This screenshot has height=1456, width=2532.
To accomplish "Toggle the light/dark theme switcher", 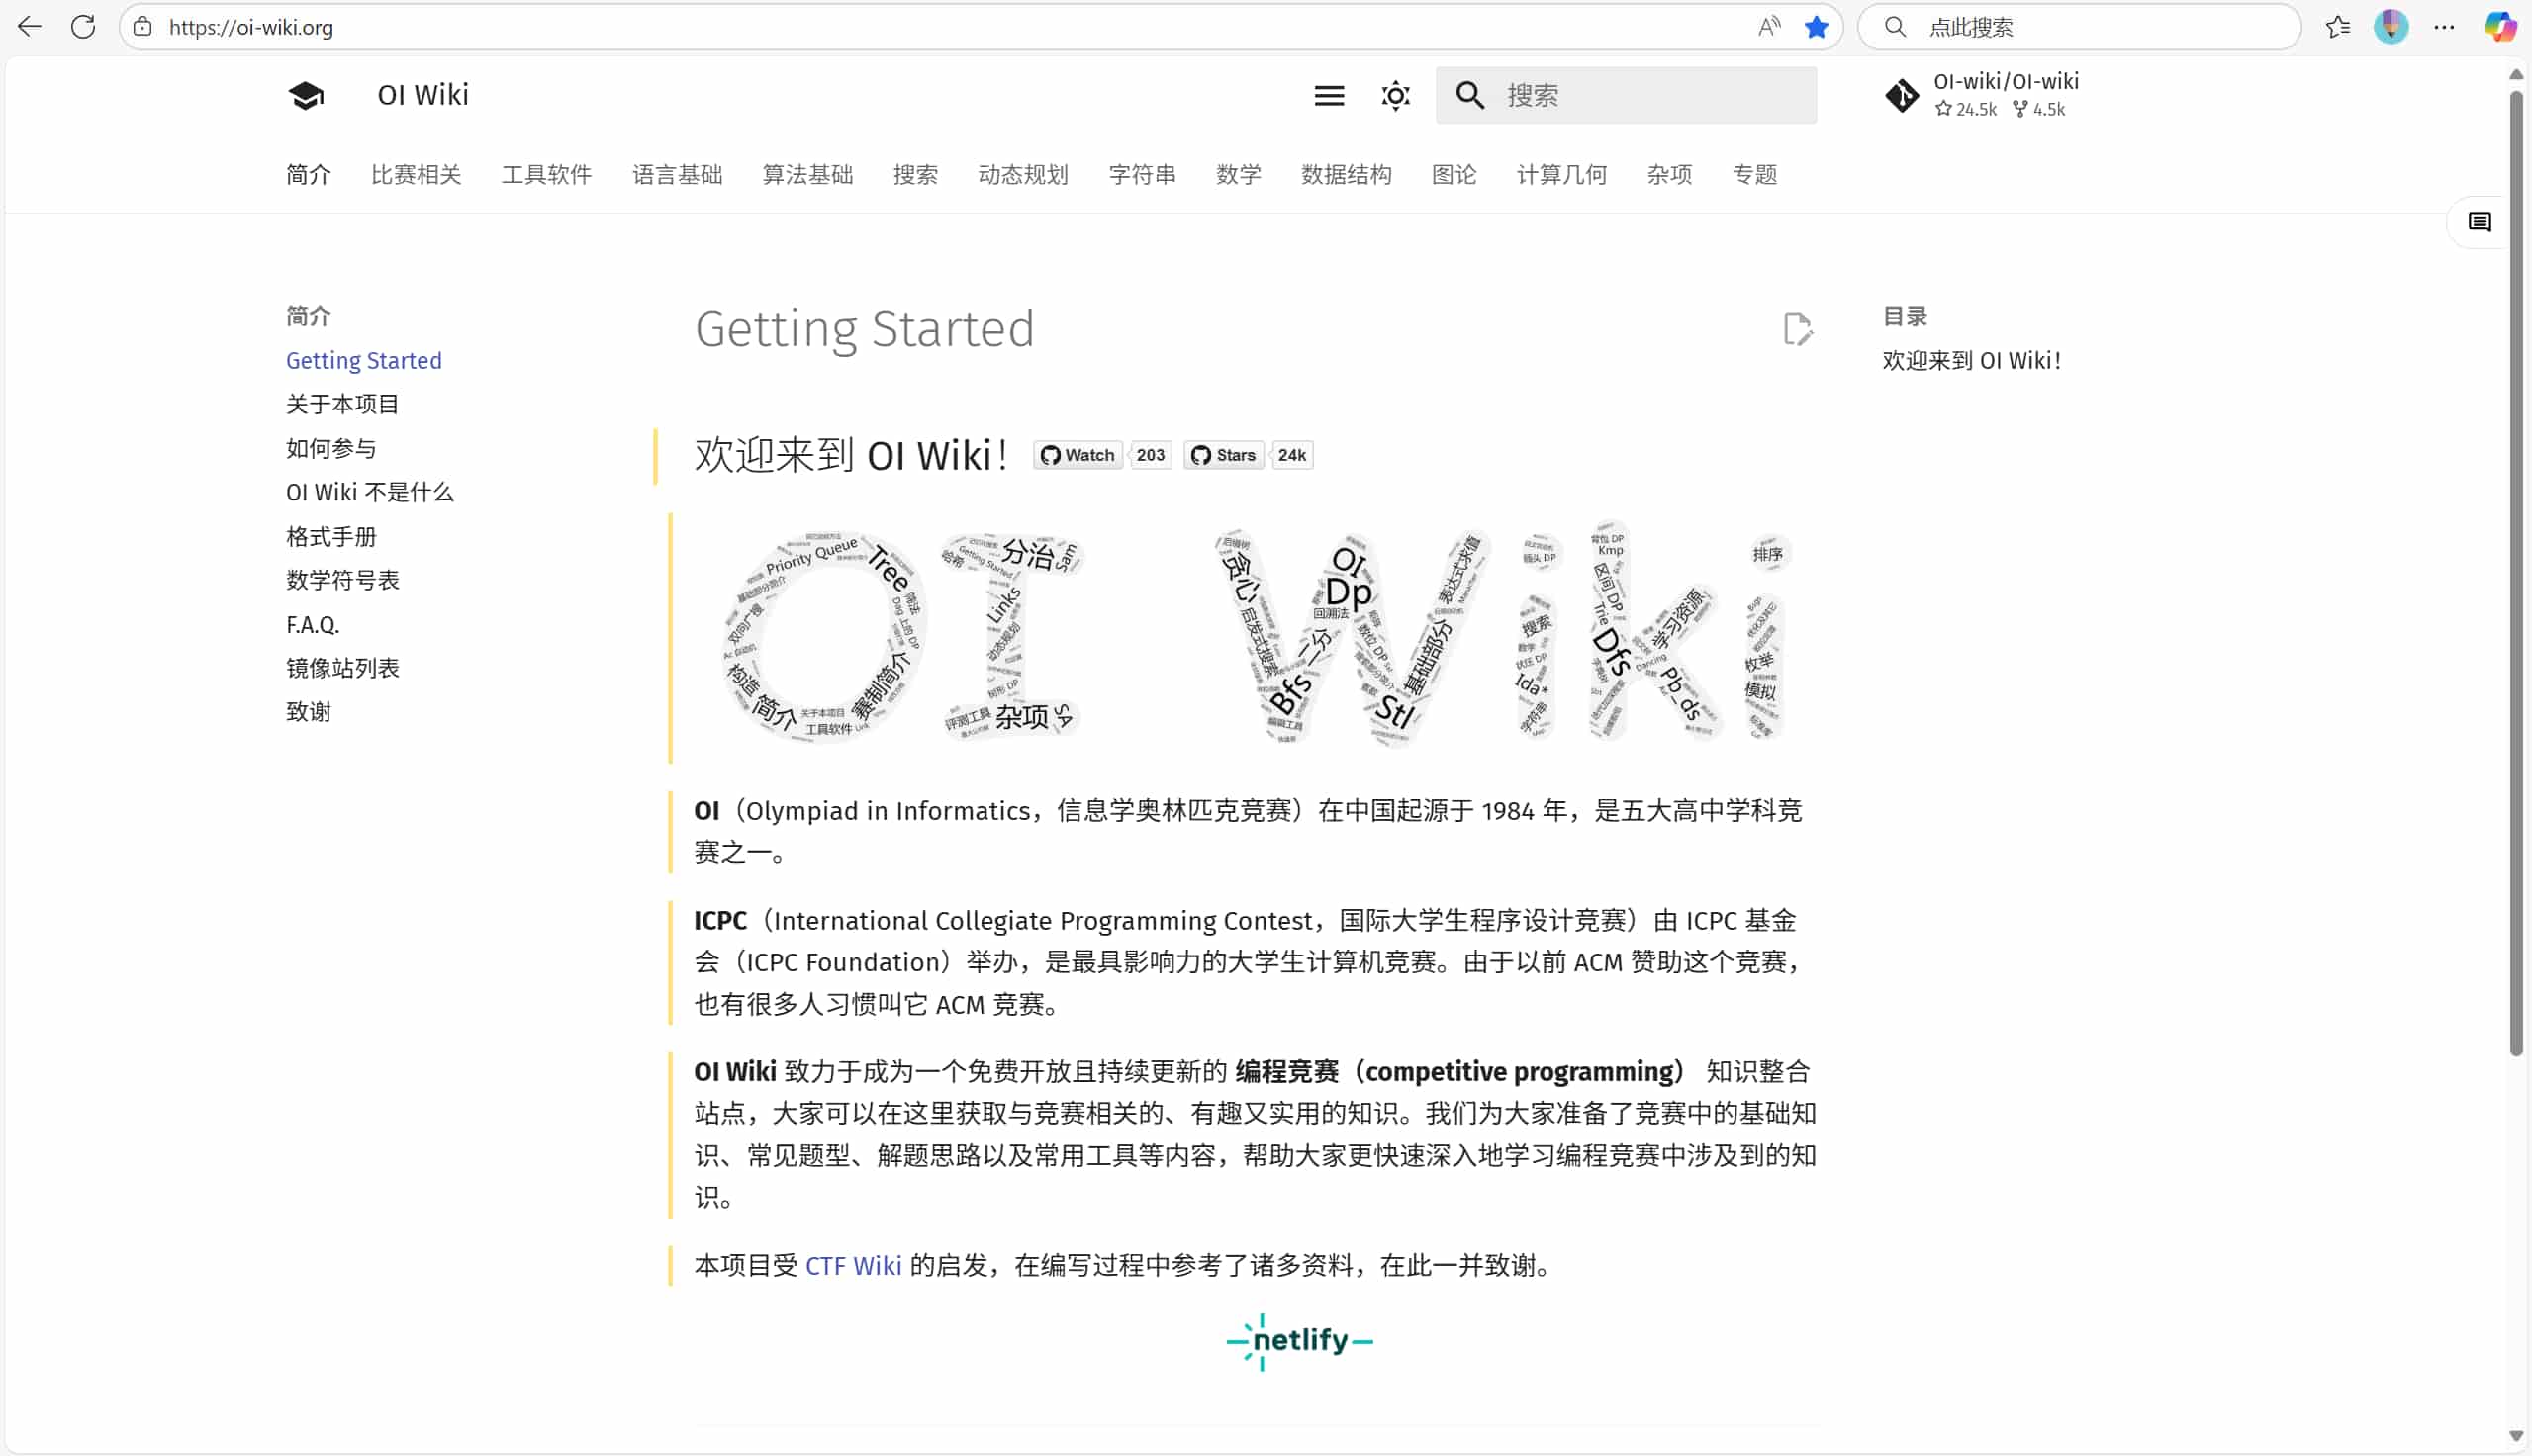I will pyautogui.click(x=1395, y=96).
